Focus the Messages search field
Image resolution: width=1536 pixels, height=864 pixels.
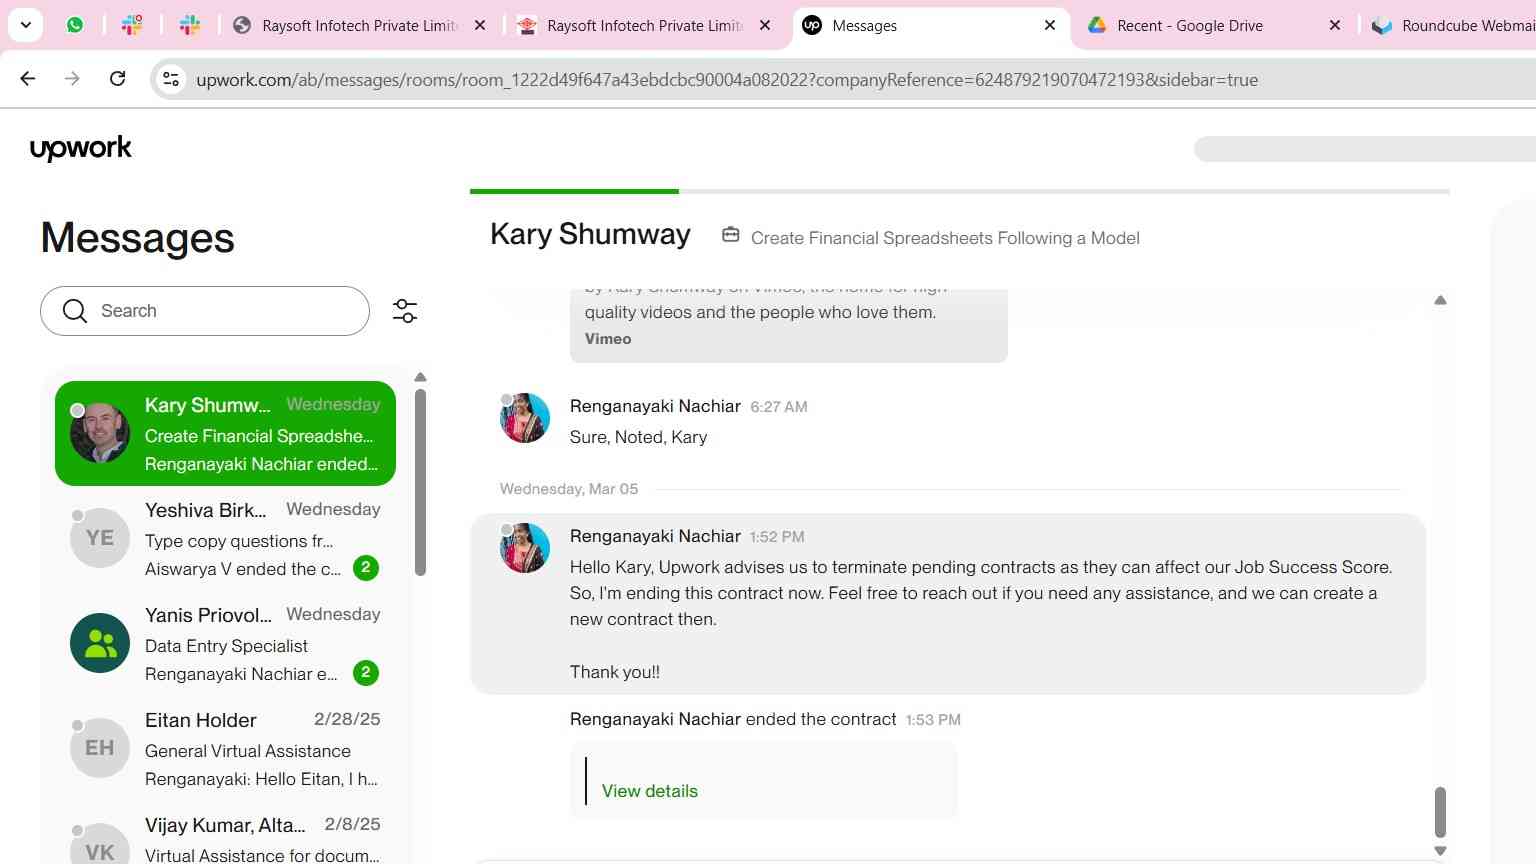tap(205, 311)
